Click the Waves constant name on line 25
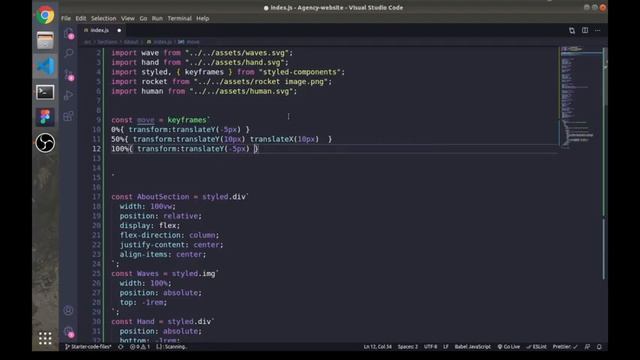Image resolution: width=640 pixels, height=360 pixels. pyautogui.click(x=148, y=273)
